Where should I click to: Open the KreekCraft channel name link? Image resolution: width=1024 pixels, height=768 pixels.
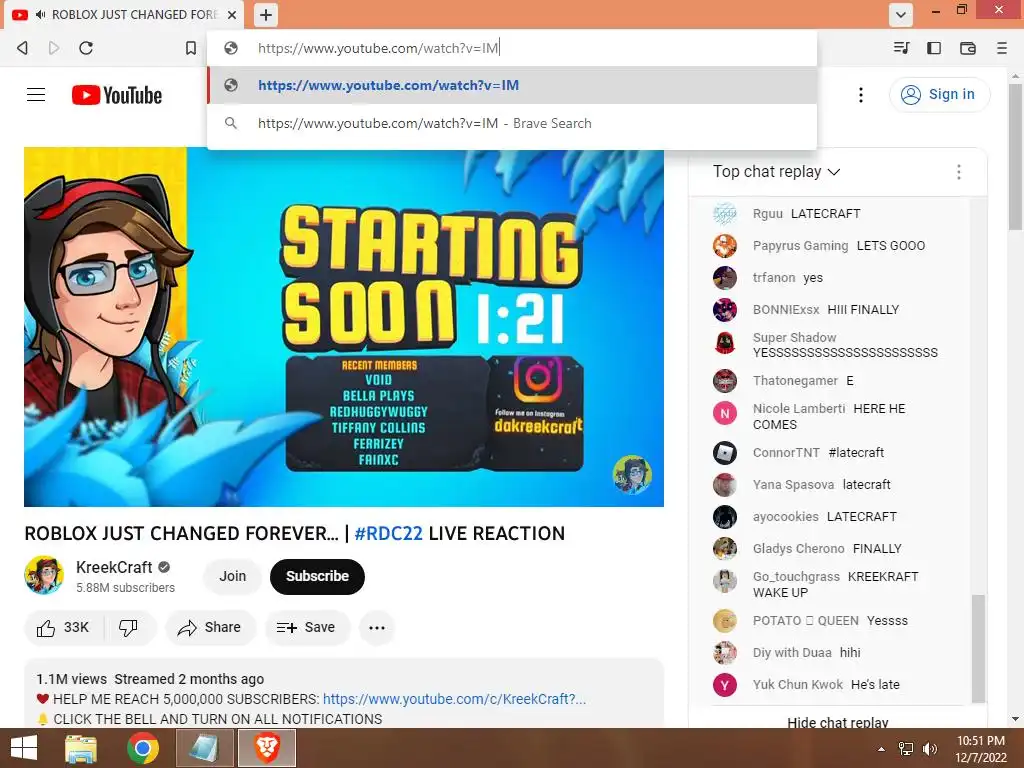[x=114, y=567]
